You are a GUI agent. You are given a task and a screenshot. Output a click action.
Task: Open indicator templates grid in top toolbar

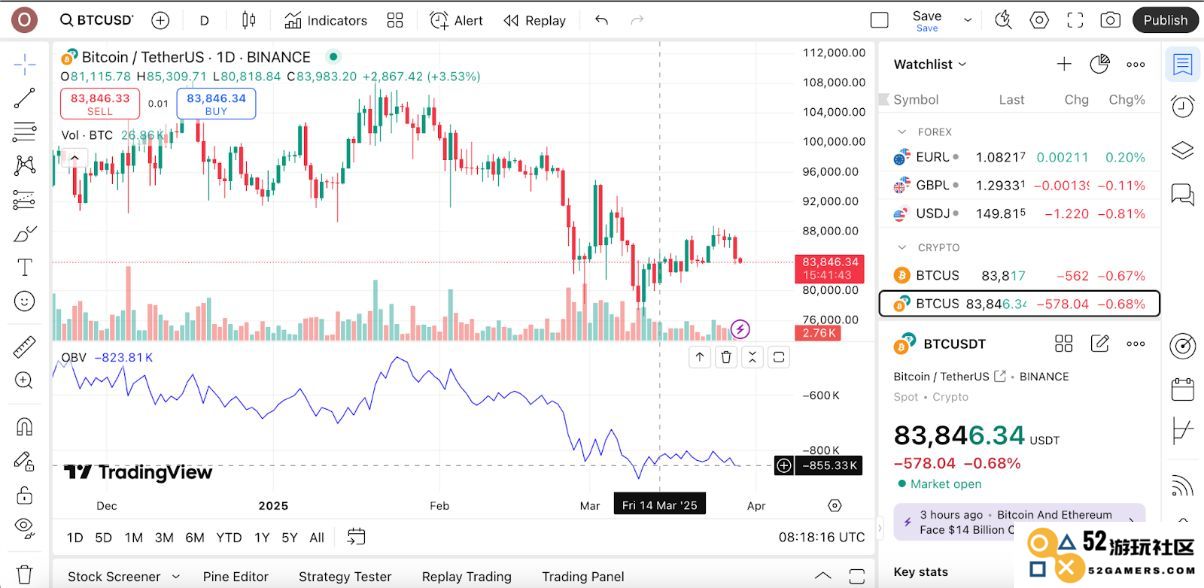395,20
